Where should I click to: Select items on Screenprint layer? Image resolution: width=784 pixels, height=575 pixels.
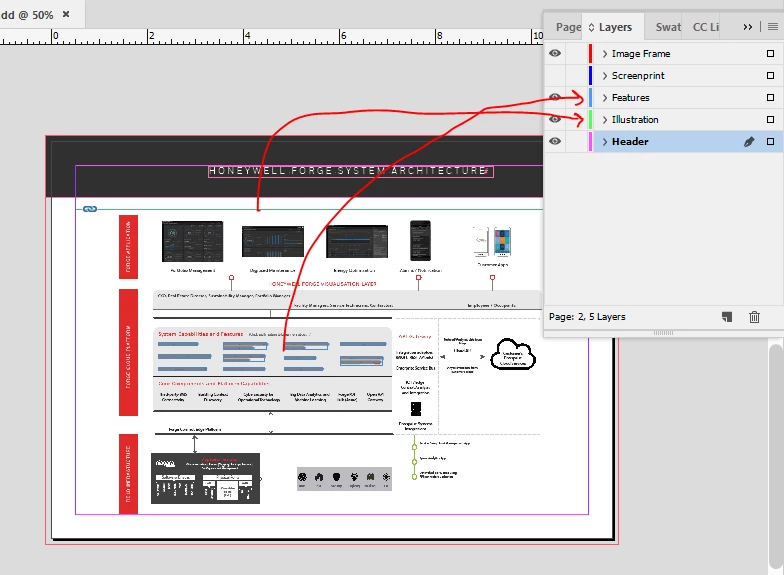(770, 76)
